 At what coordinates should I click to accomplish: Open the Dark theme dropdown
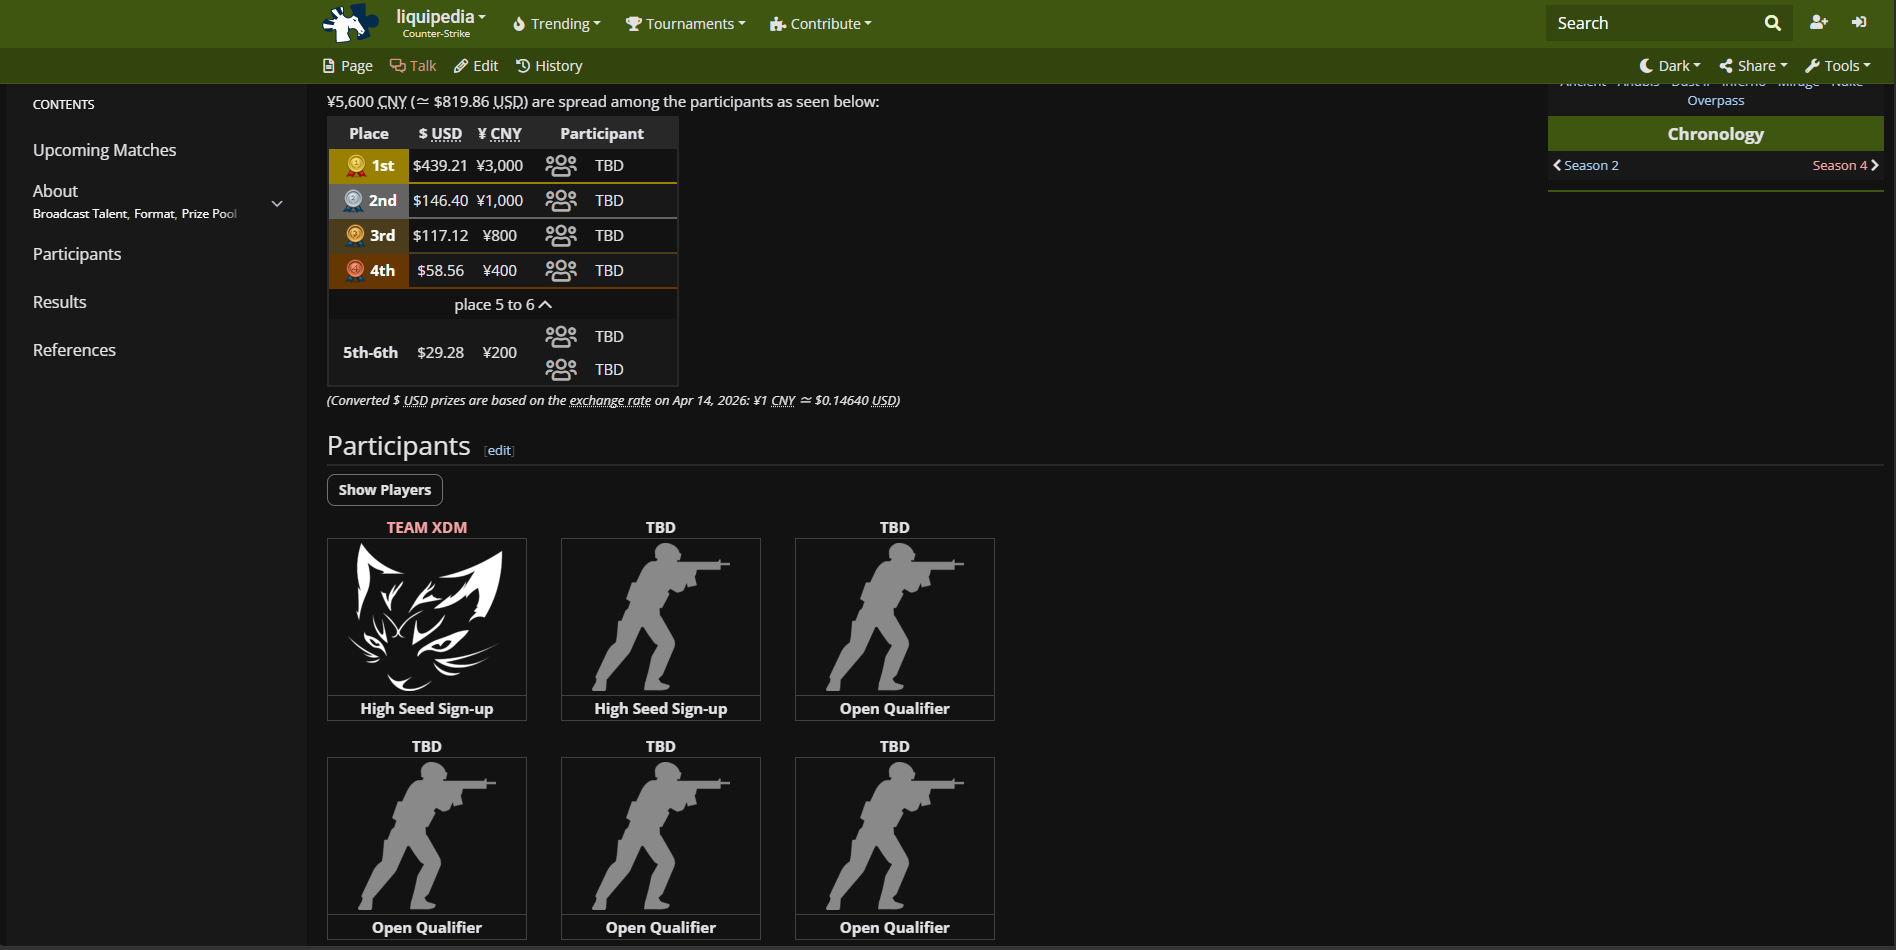point(1670,66)
